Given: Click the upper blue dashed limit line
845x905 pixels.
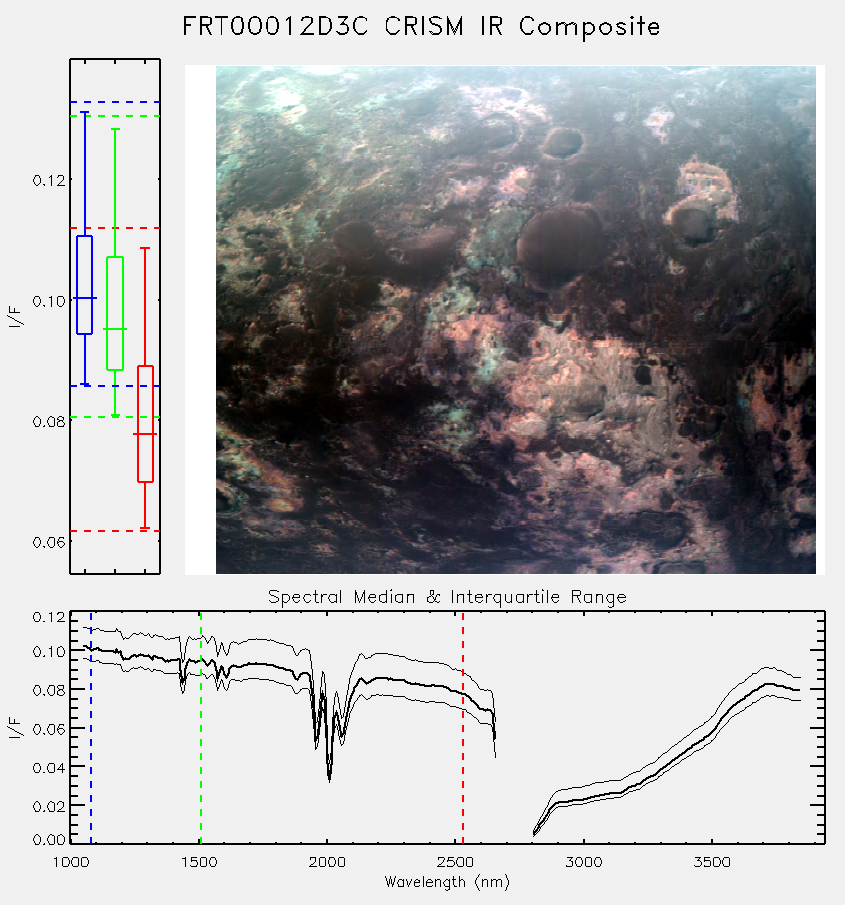Looking at the screenshot, I should point(115,102).
